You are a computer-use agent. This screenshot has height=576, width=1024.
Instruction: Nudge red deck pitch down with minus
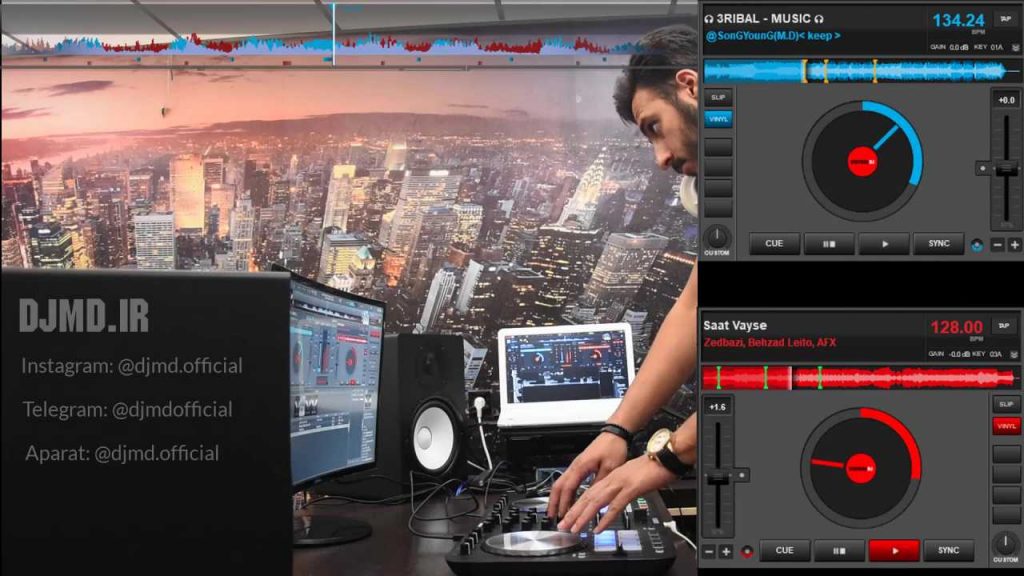click(709, 552)
